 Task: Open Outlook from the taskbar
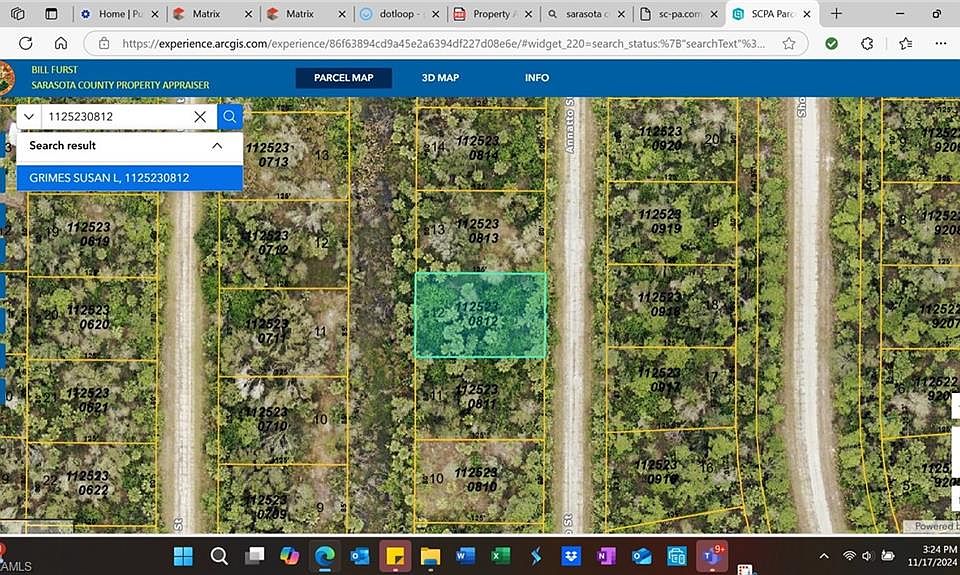359,556
